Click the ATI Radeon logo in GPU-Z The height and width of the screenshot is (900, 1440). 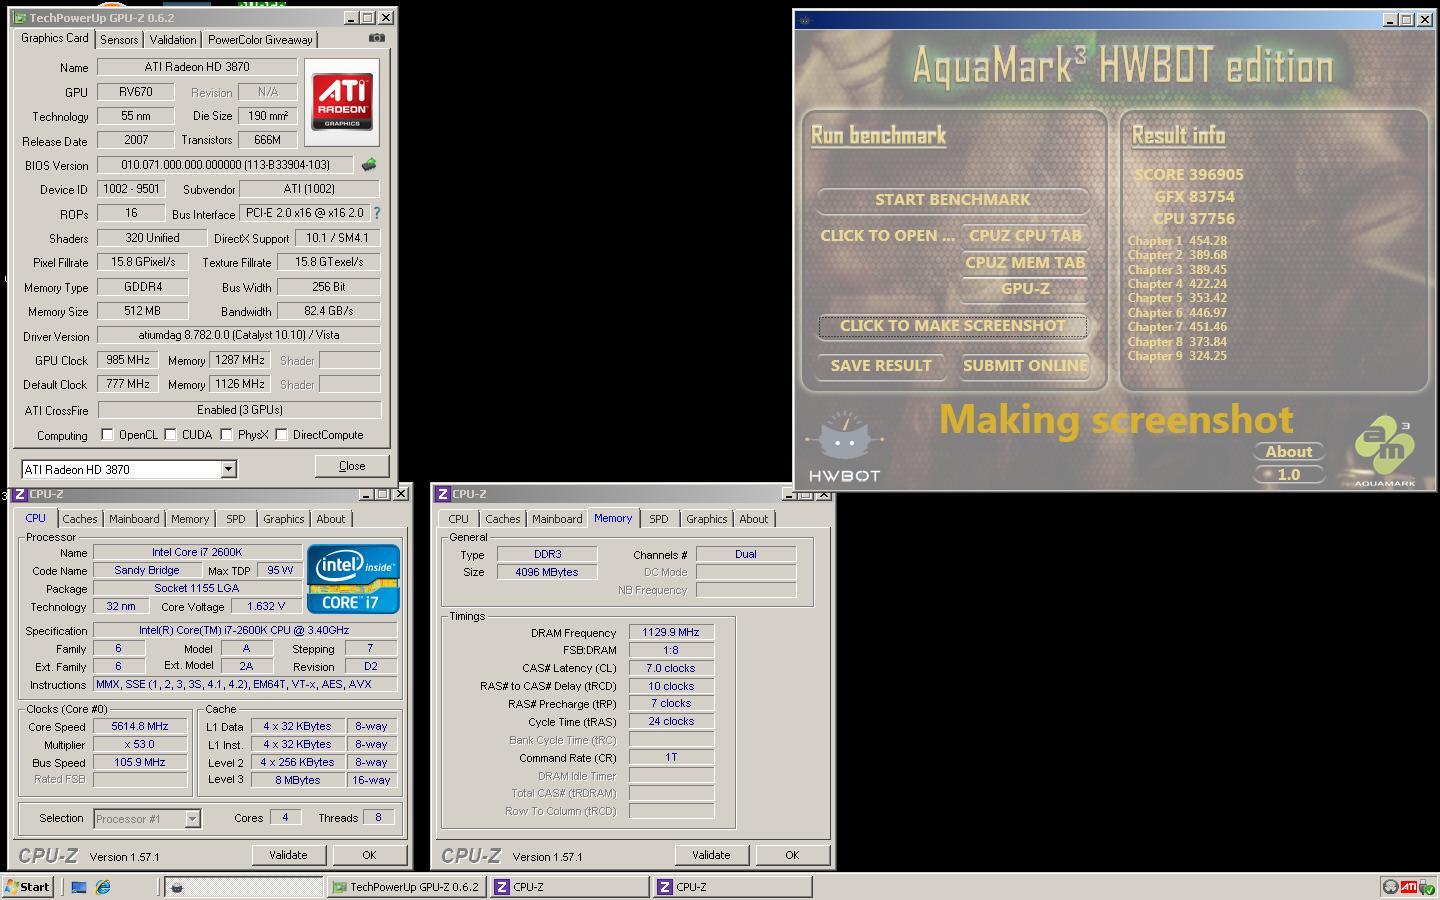[x=342, y=102]
